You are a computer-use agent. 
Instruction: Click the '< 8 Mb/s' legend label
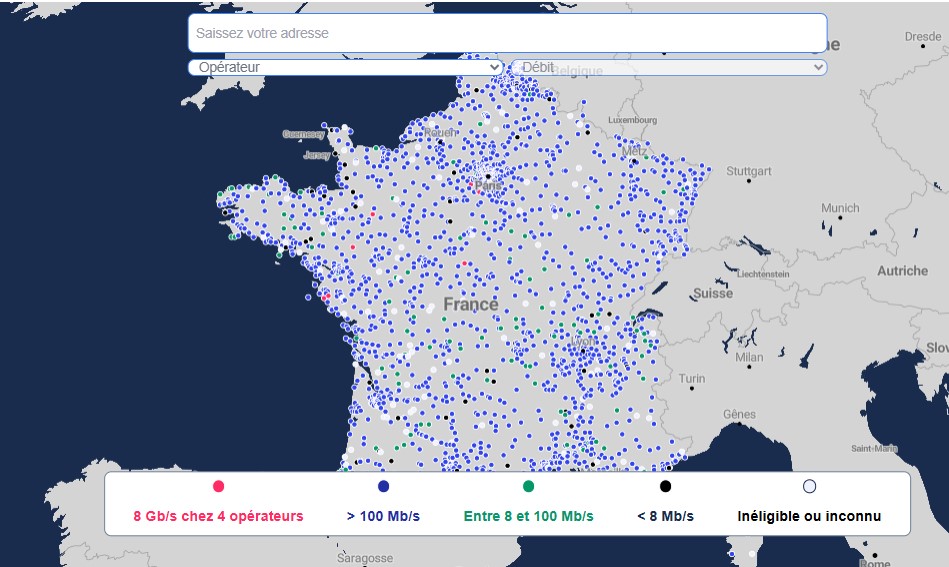[x=665, y=517]
